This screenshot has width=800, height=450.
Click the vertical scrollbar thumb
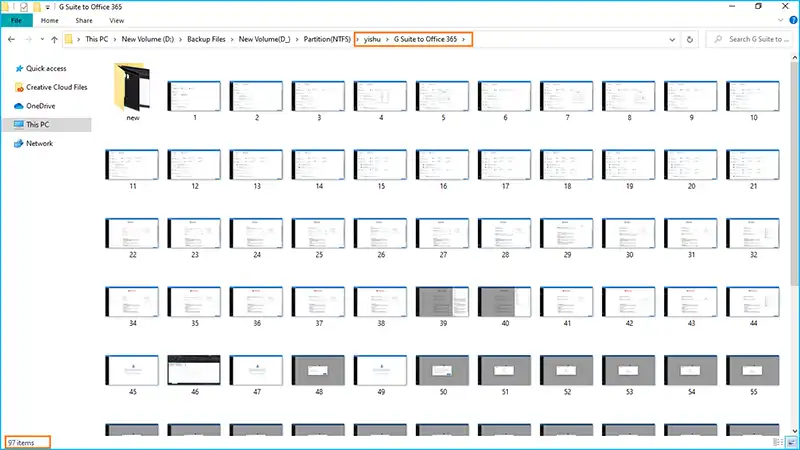point(794,173)
